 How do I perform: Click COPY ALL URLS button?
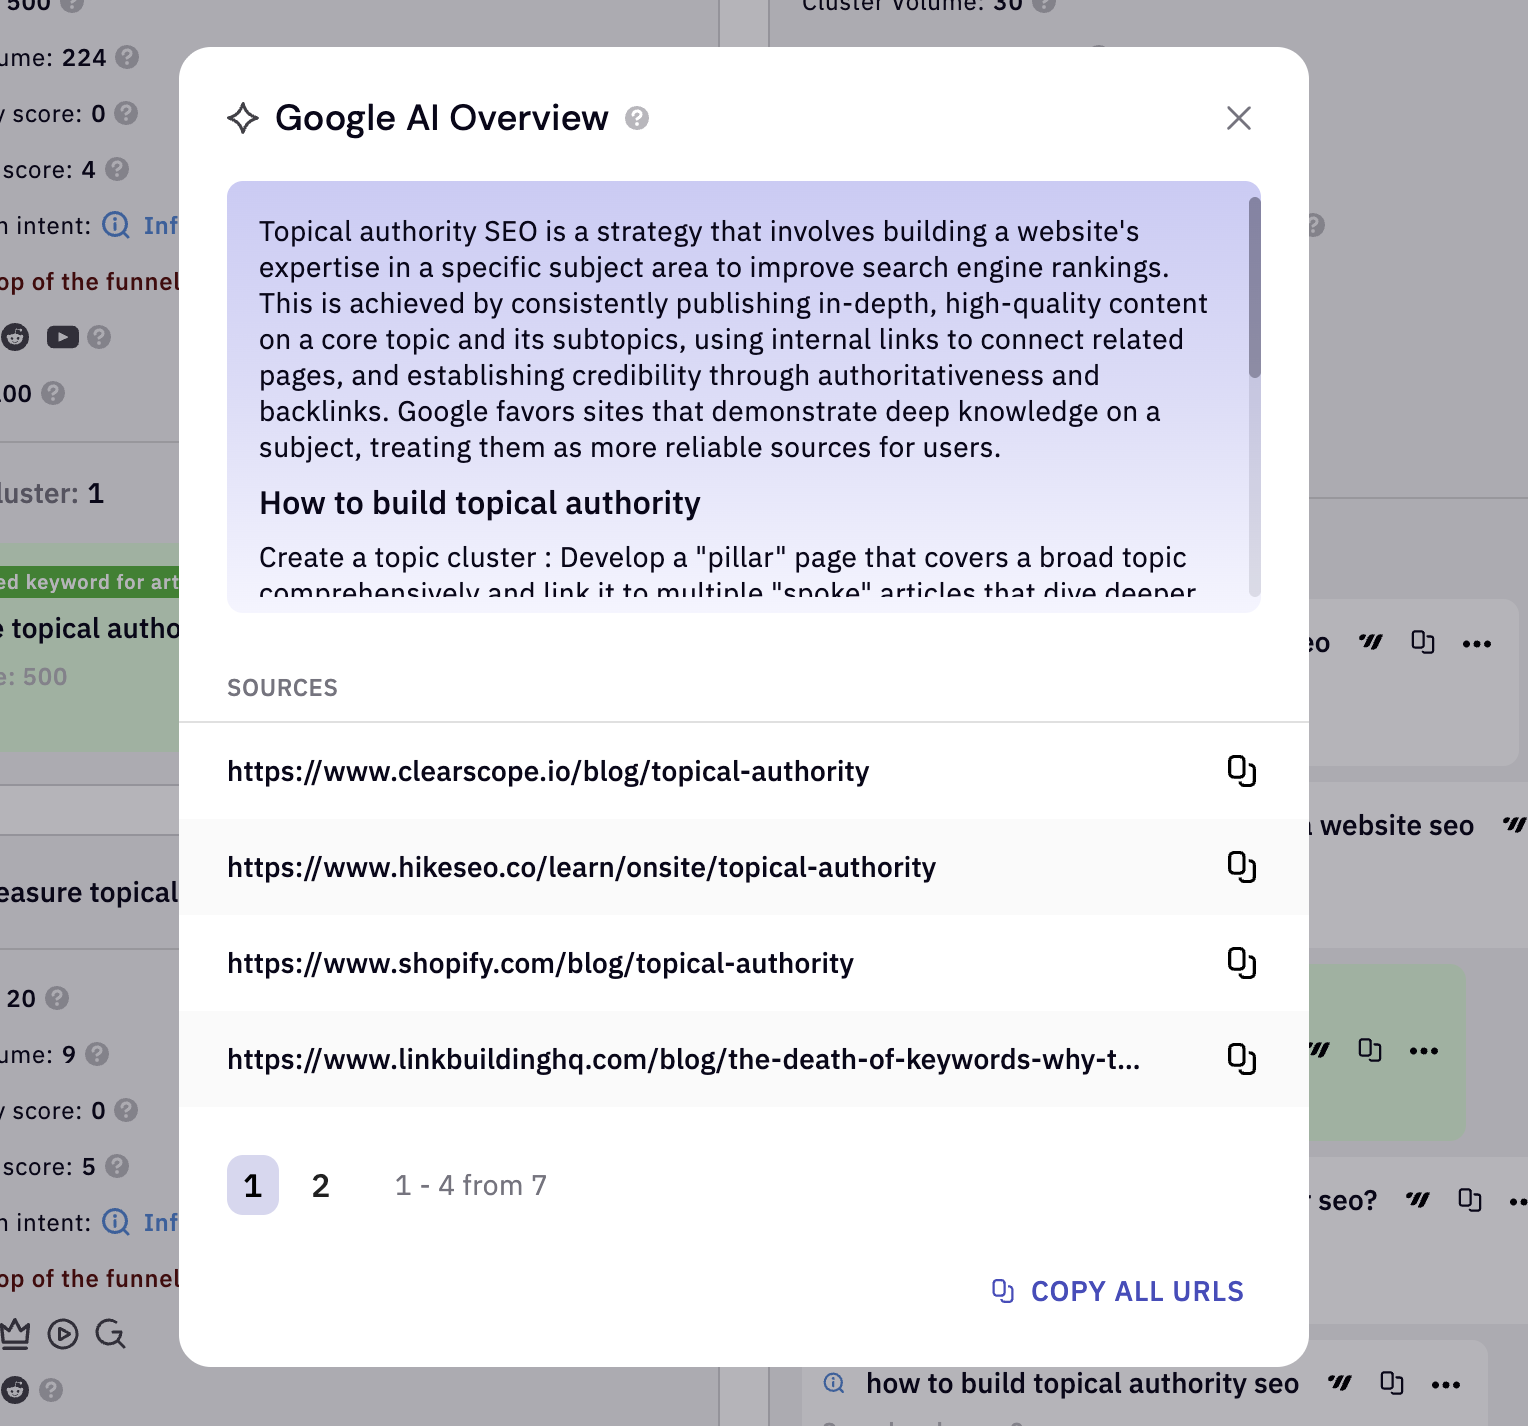coord(1117,1291)
